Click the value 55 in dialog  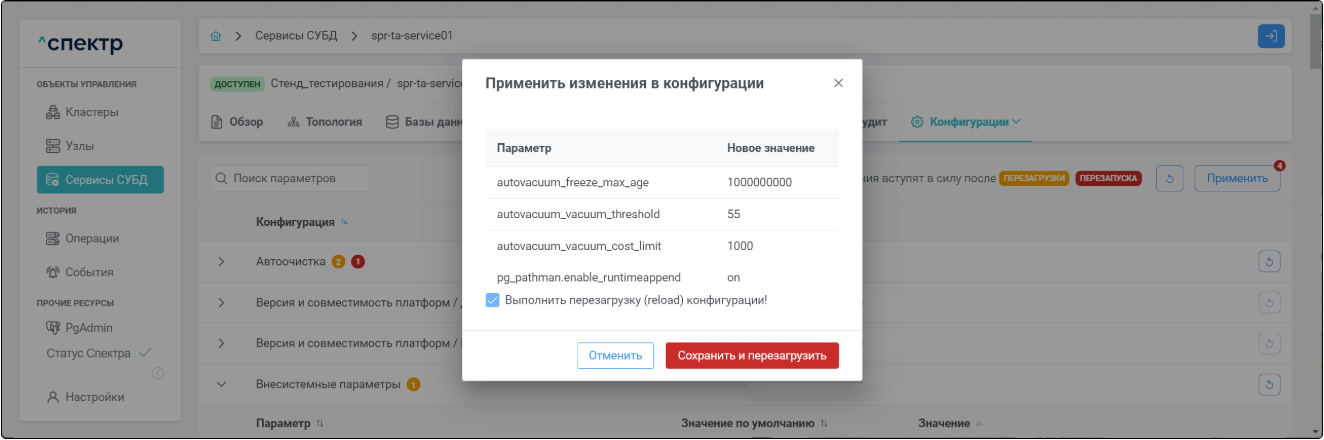point(734,214)
